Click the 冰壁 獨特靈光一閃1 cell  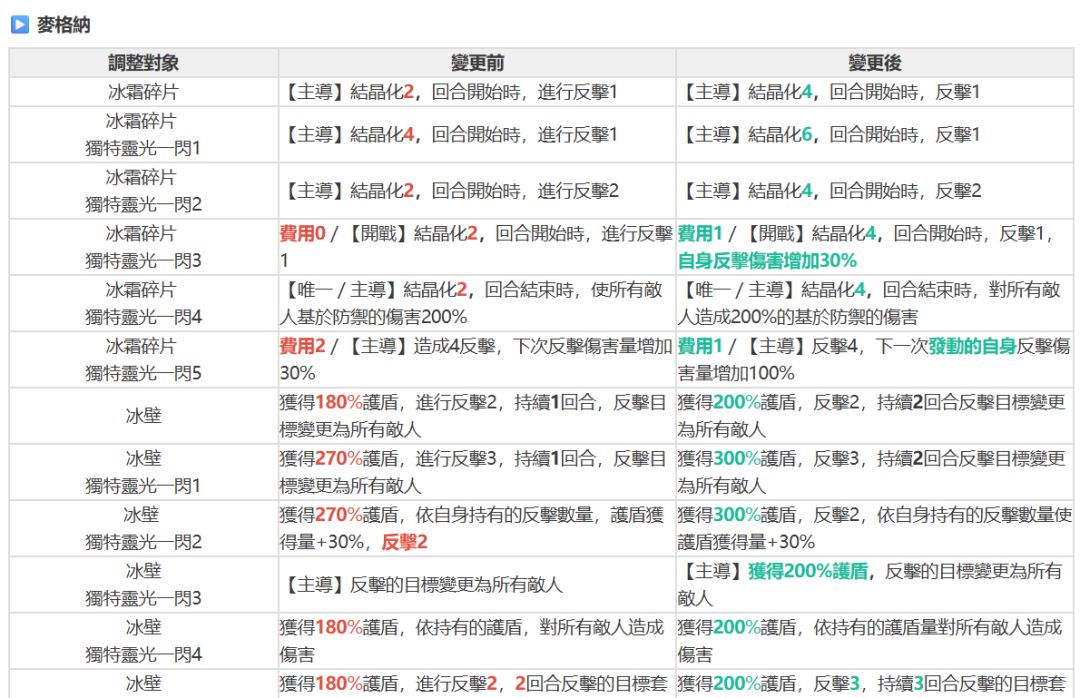click(143, 472)
